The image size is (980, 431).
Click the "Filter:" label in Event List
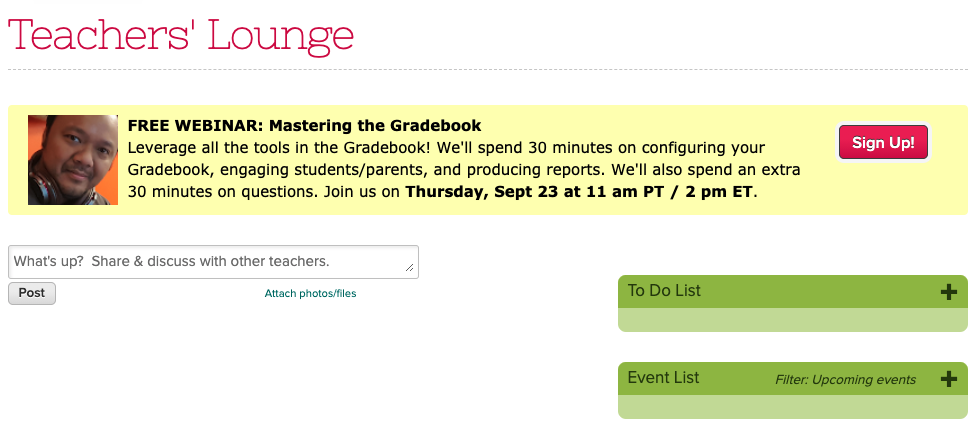point(791,380)
